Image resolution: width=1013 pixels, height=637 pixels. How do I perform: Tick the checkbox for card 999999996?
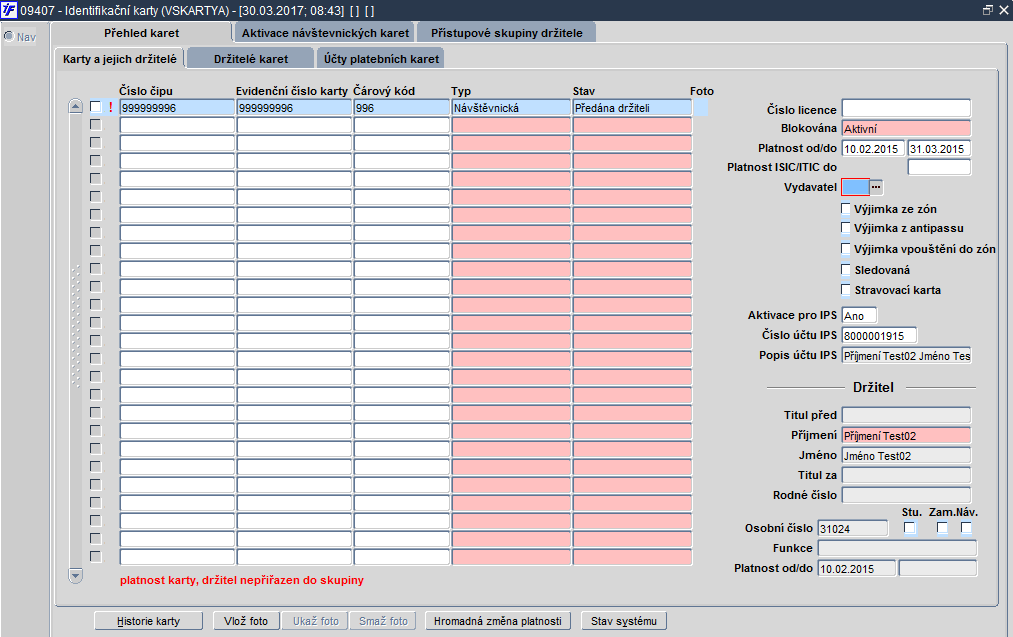[96, 107]
